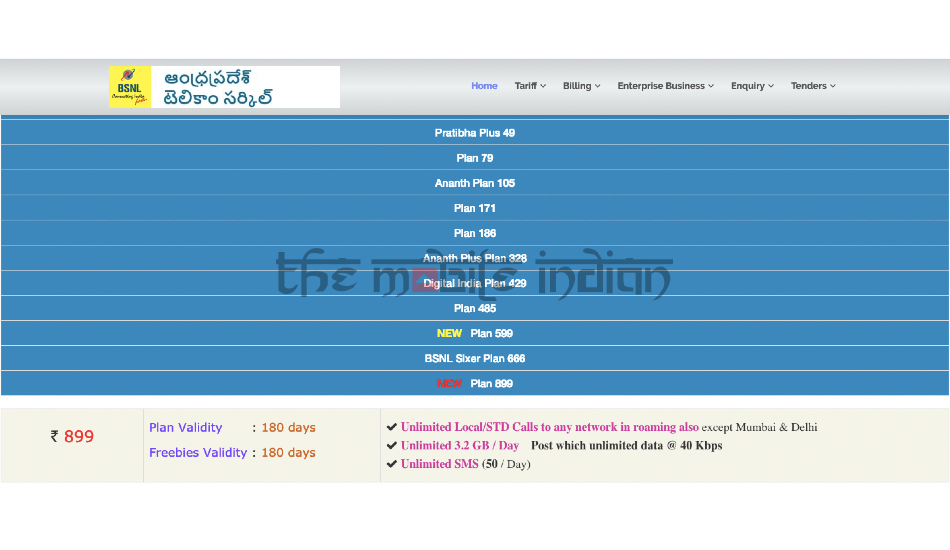This screenshot has width=950, height=550.
Task: Click the Plan Validity label
Action: click(x=185, y=427)
